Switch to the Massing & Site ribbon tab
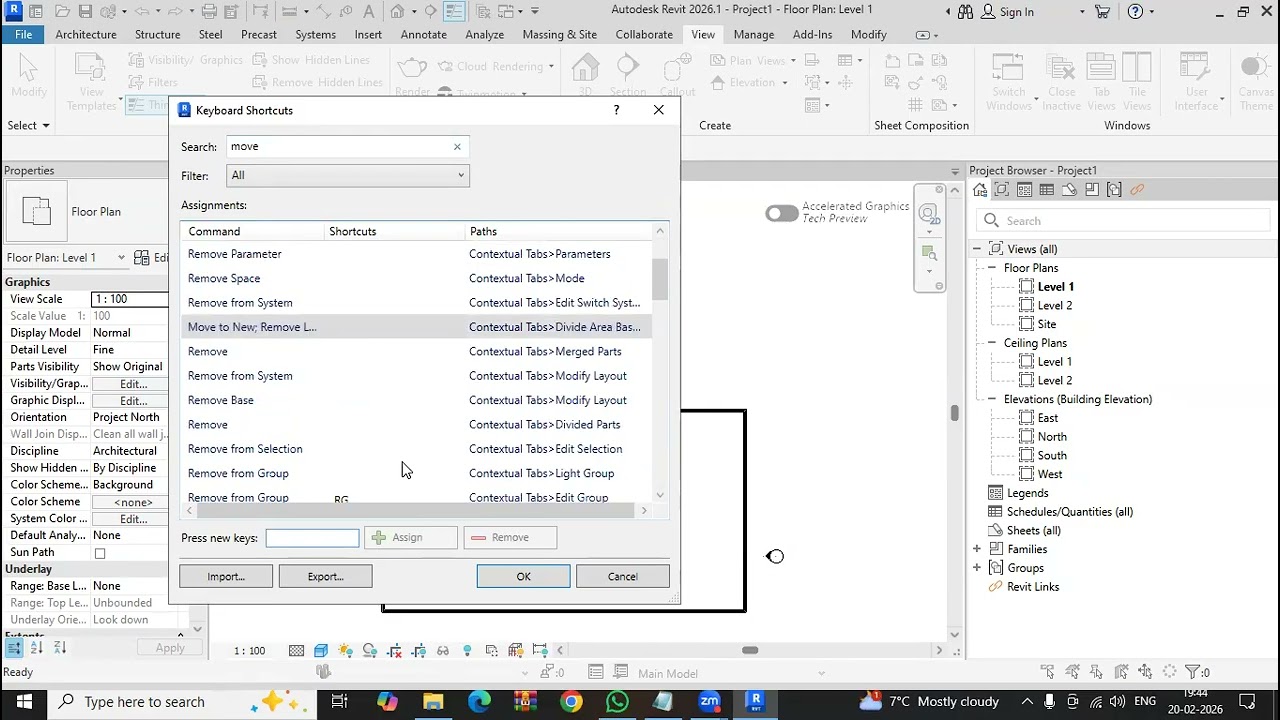 point(559,34)
